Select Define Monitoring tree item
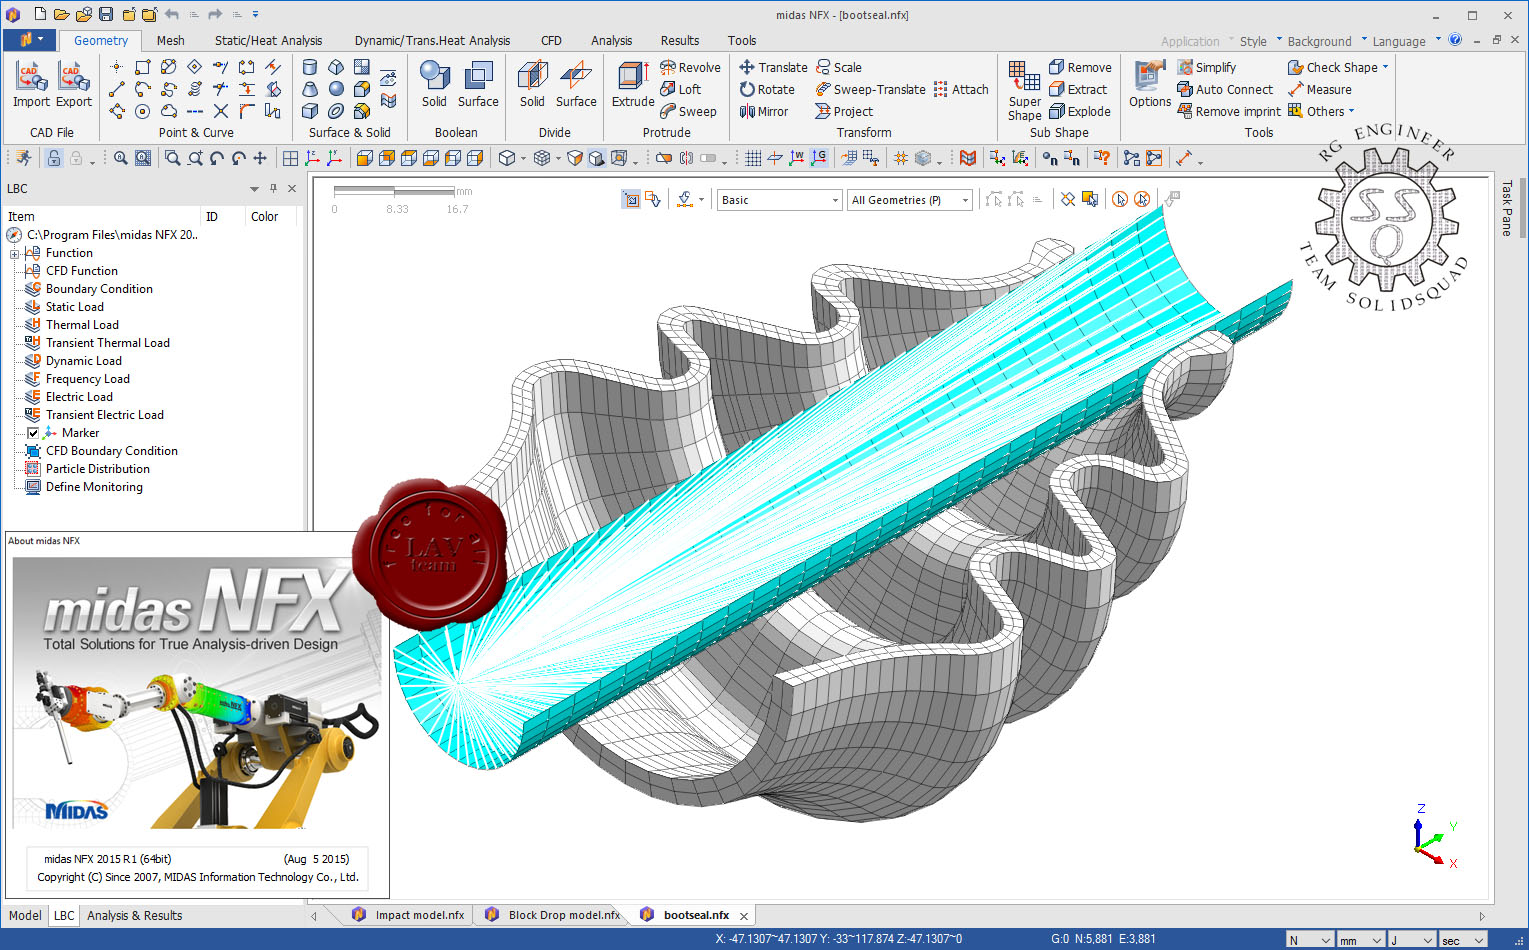 click(x=94, y=487)
